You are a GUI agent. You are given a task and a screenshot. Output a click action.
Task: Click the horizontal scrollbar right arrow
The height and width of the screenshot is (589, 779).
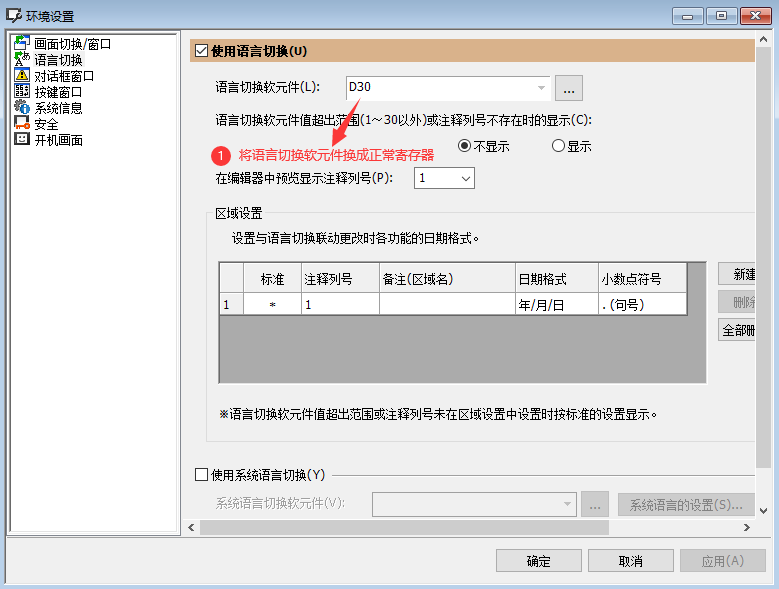[x=746, y=525]
